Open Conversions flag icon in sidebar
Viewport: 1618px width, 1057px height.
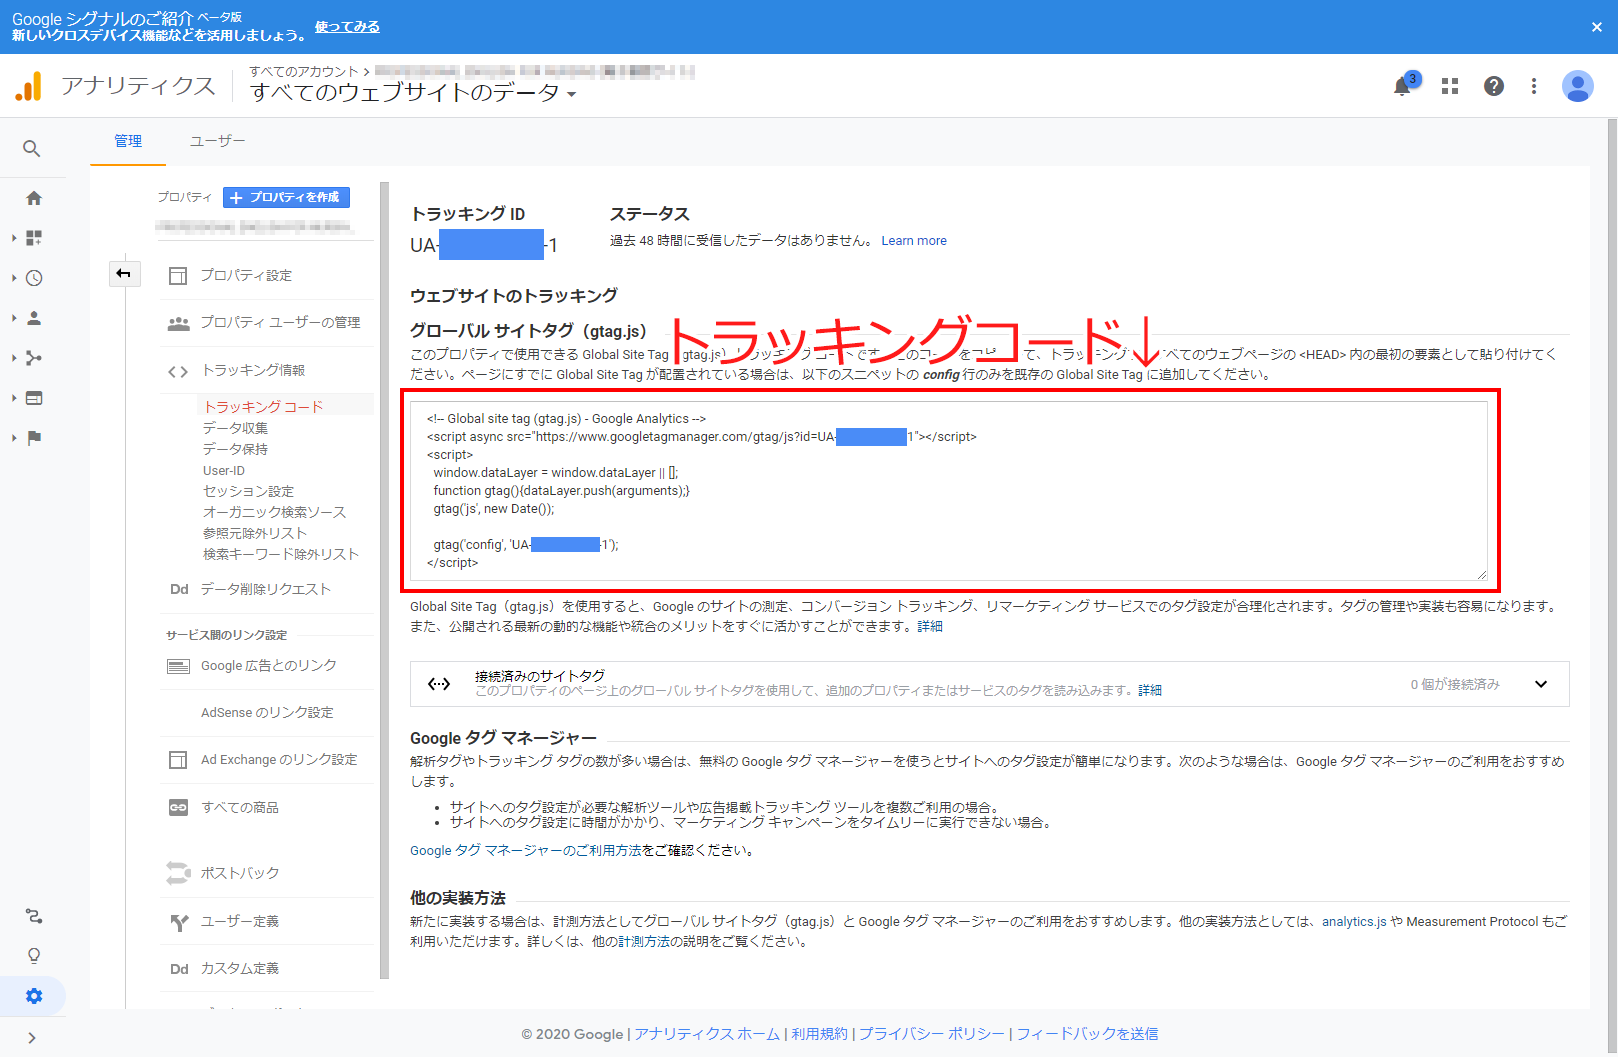tap(34, 438)
